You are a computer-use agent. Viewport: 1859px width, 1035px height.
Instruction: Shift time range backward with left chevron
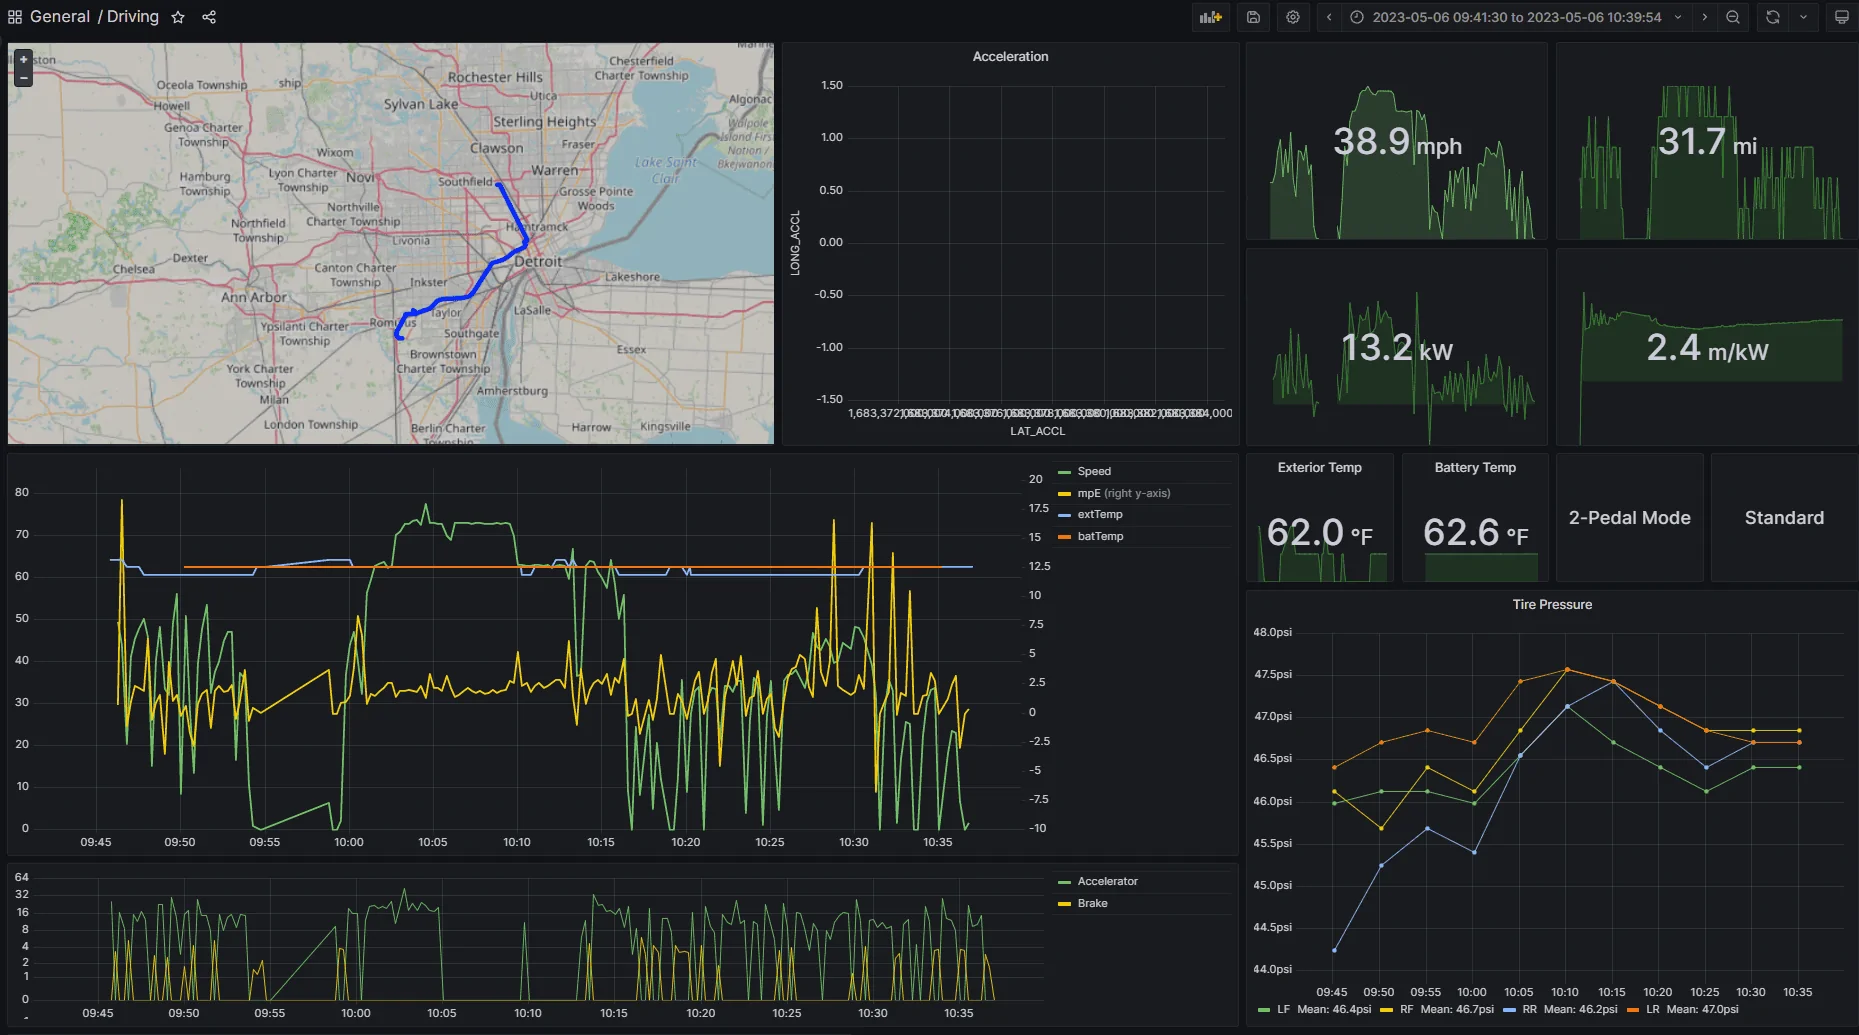click(x=1329, y=17)
